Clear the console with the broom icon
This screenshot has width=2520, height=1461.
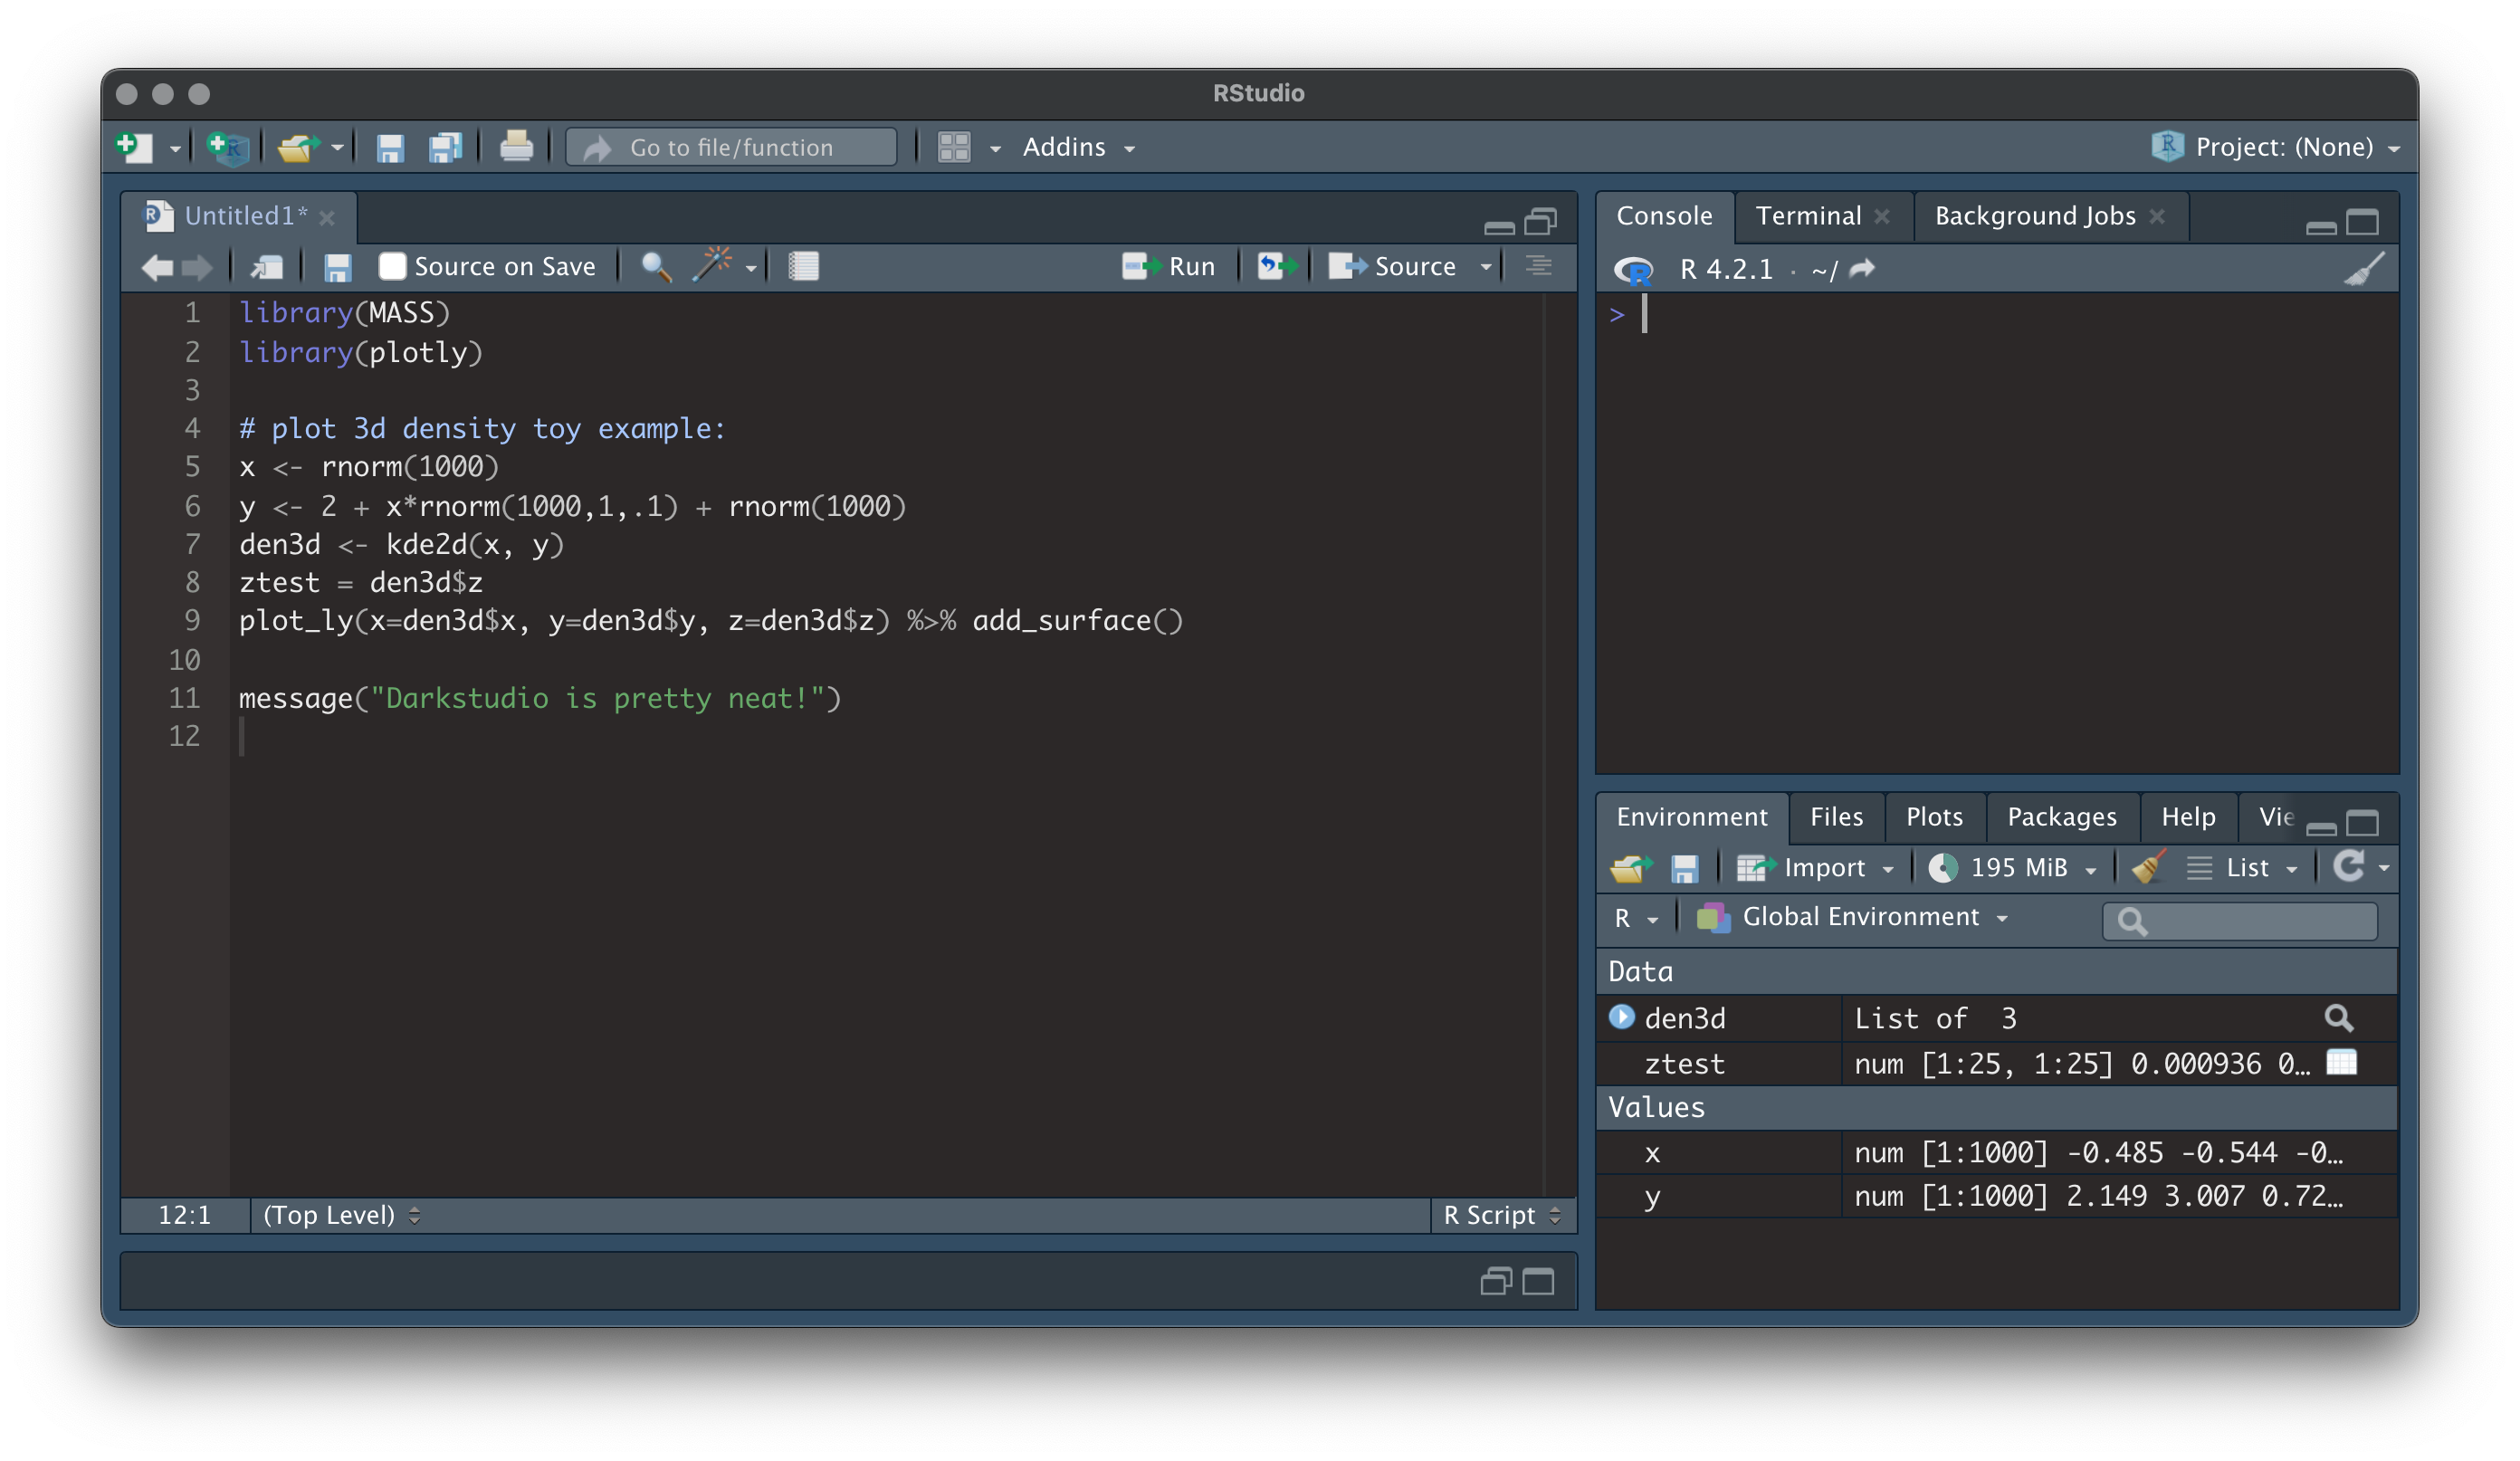(x=2363, y=269)
